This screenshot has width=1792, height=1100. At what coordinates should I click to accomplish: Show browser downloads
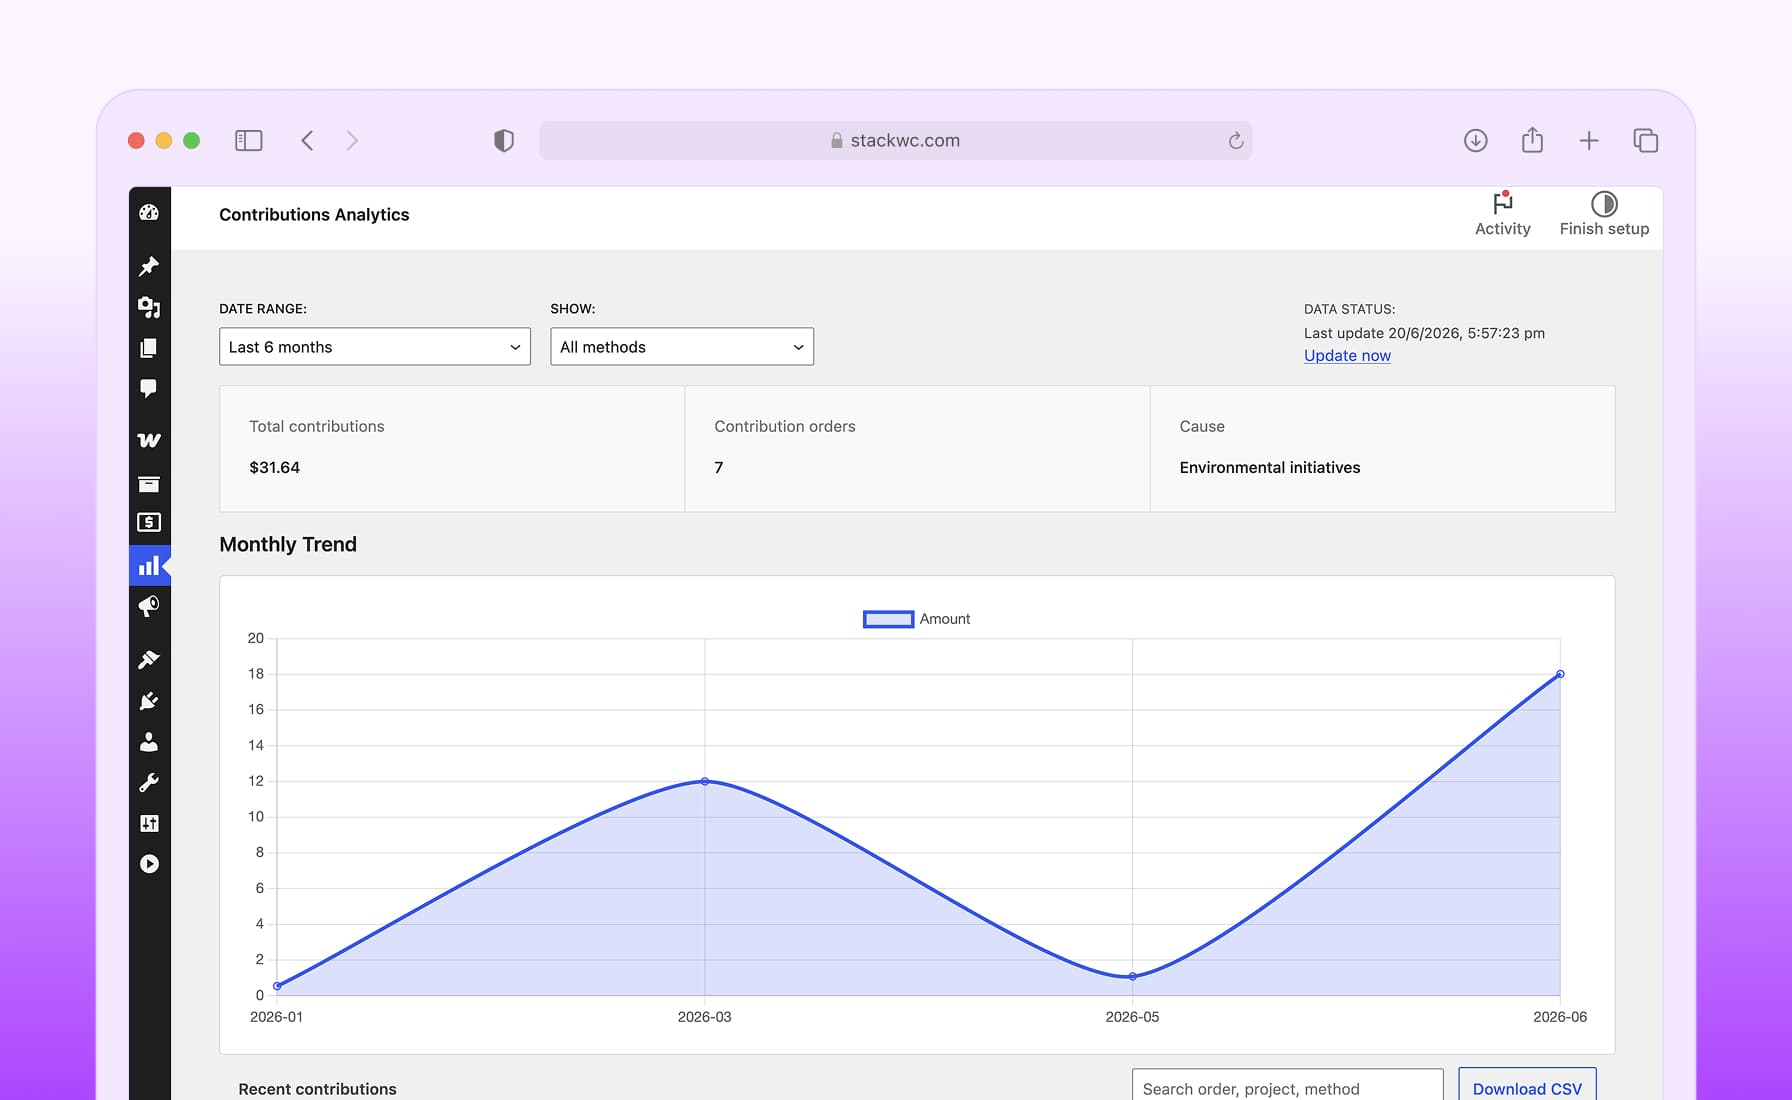1475,141
